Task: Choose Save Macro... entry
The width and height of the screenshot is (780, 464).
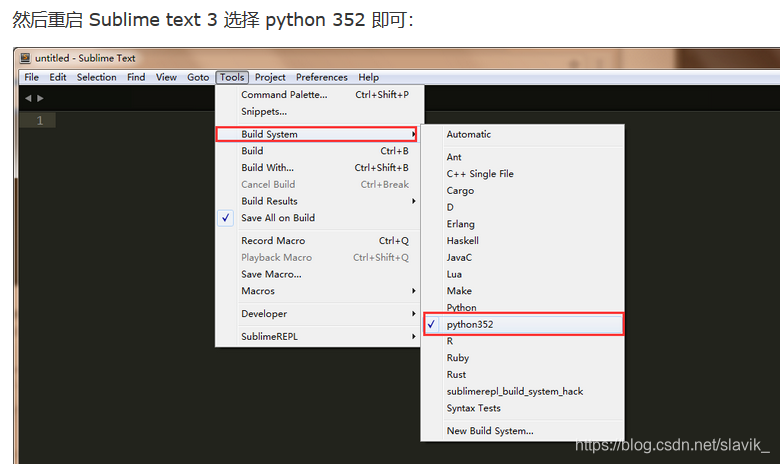Action: [318, 274]
